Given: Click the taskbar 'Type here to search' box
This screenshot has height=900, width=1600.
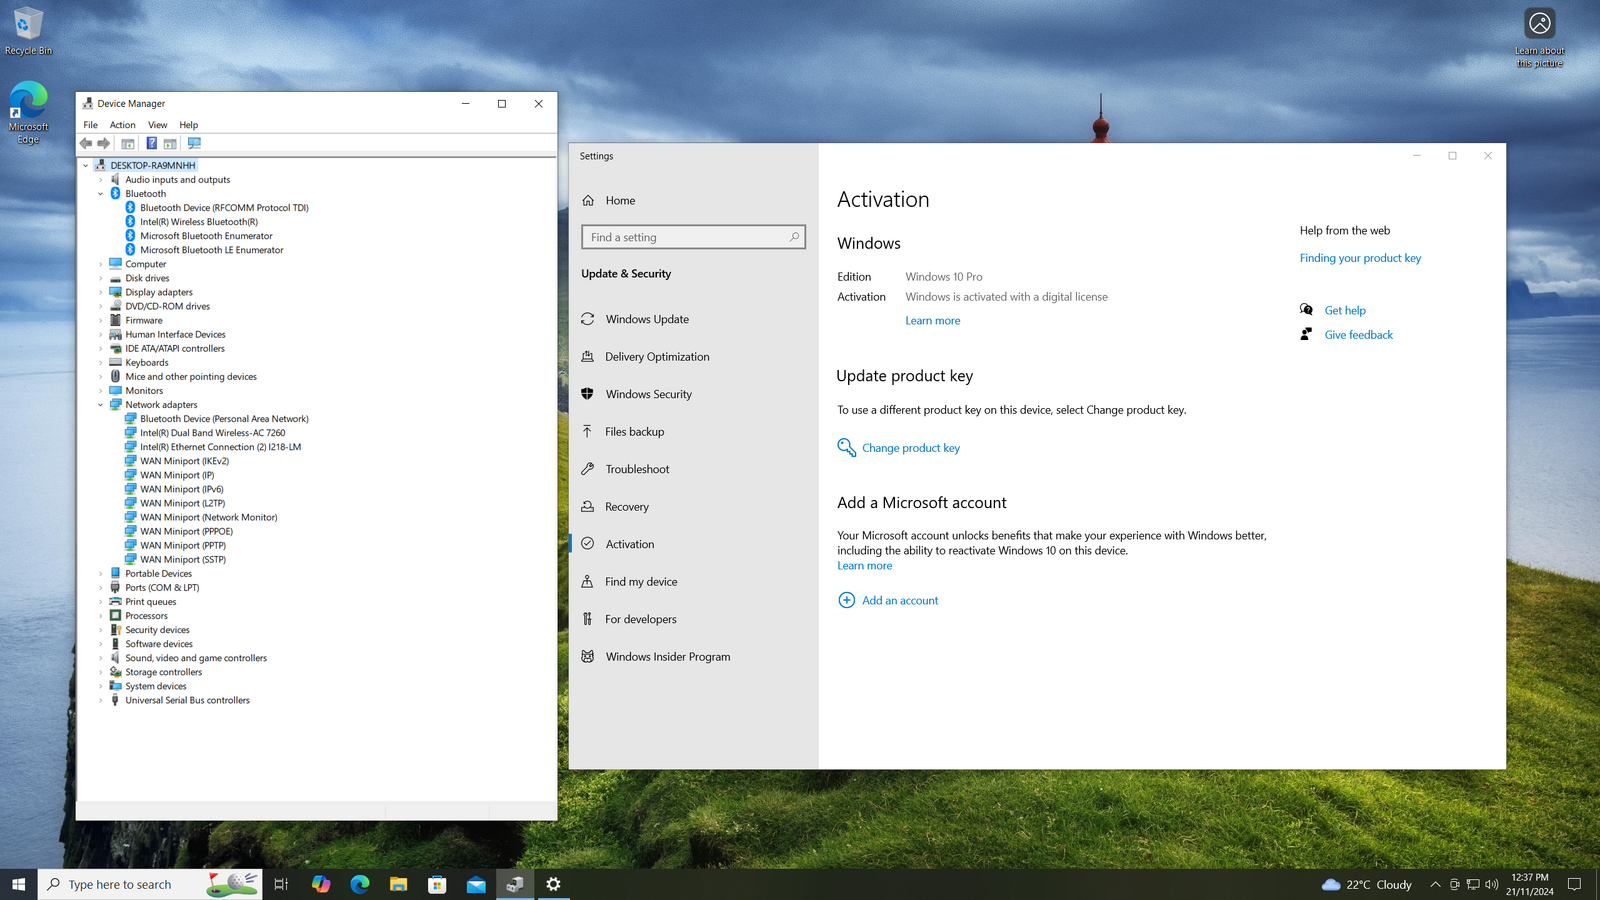Looking at the screenshot, I should (150, 884).
